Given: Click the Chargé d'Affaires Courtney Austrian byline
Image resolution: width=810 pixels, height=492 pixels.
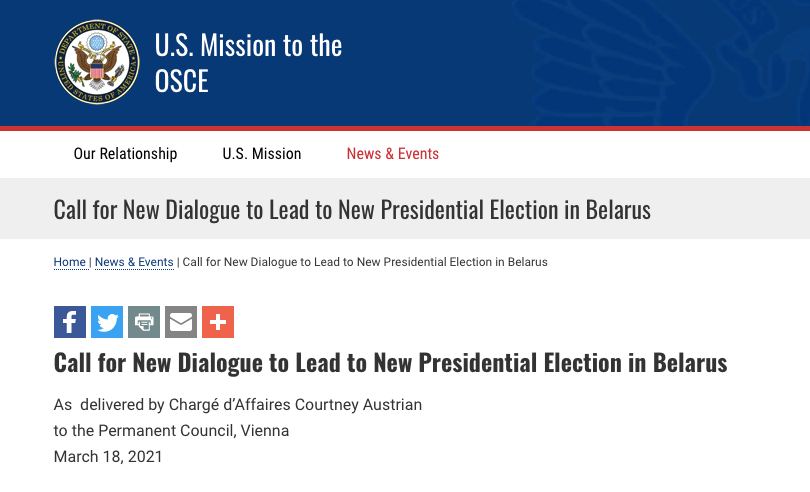Looking at the screenshot, I should point(295,405).
